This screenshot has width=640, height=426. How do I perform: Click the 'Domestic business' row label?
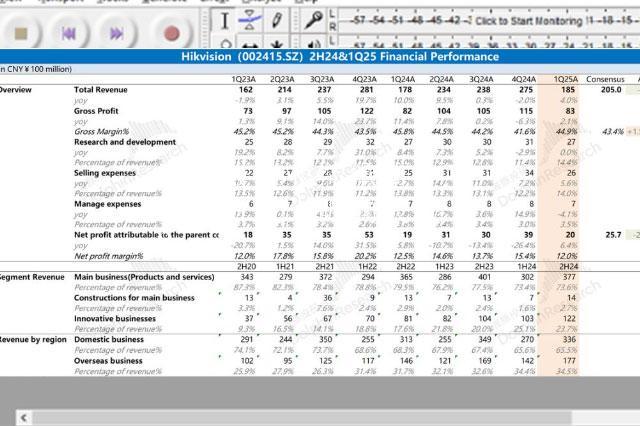click(109, 339)
